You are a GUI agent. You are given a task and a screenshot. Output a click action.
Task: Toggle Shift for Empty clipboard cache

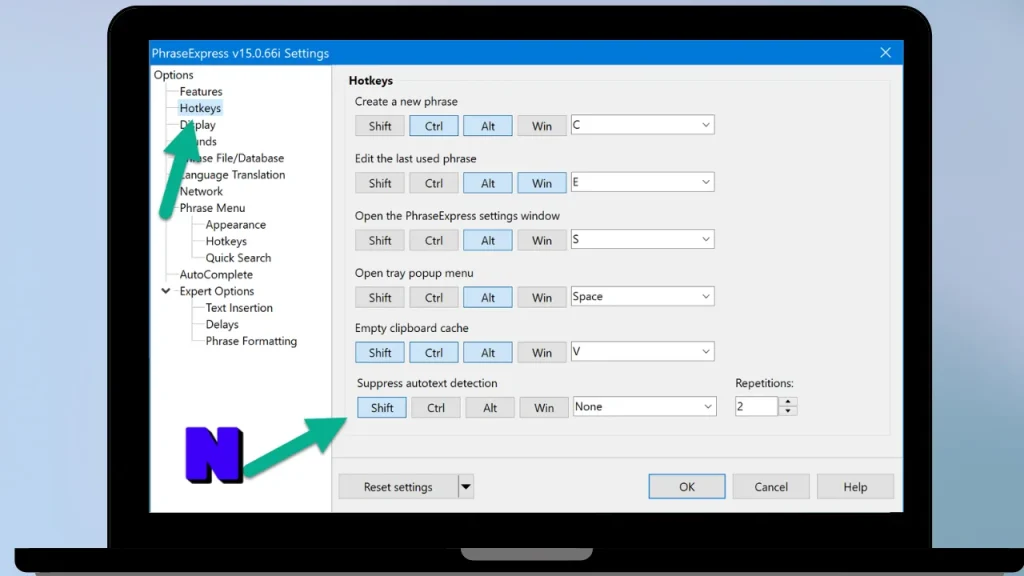point(379,353)
